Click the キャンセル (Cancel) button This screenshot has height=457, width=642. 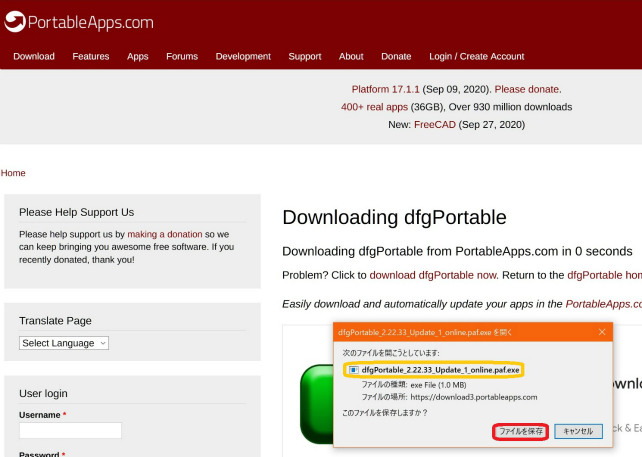(578, 431)
